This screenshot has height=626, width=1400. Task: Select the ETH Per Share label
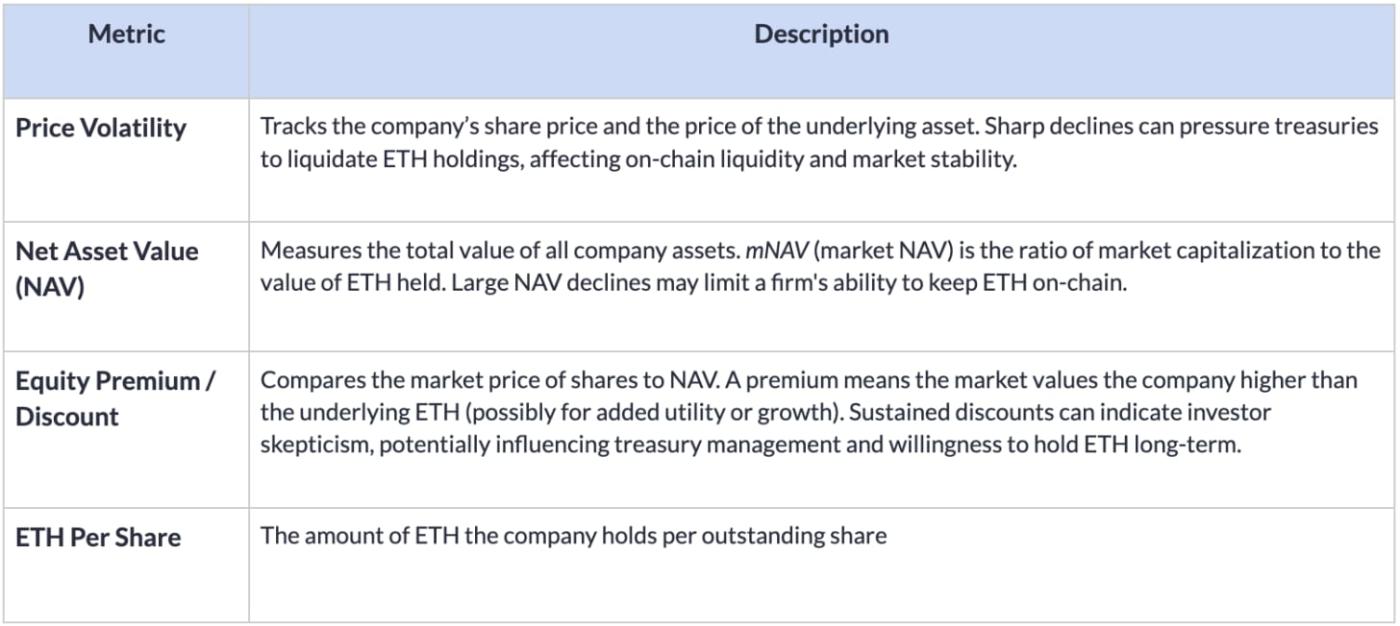pos(98,537)
